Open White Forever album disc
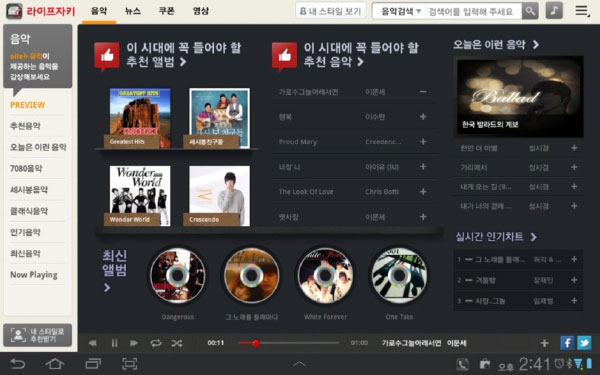Screen dimensions: 600x375 click(x=325, y=275)
